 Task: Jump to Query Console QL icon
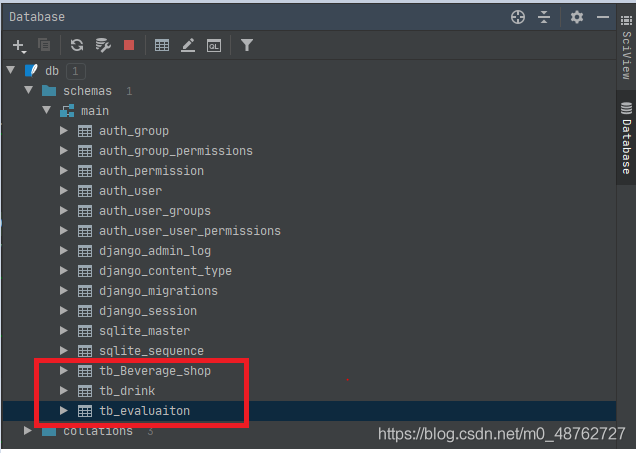pyautogui.click(x=214, y=45)
